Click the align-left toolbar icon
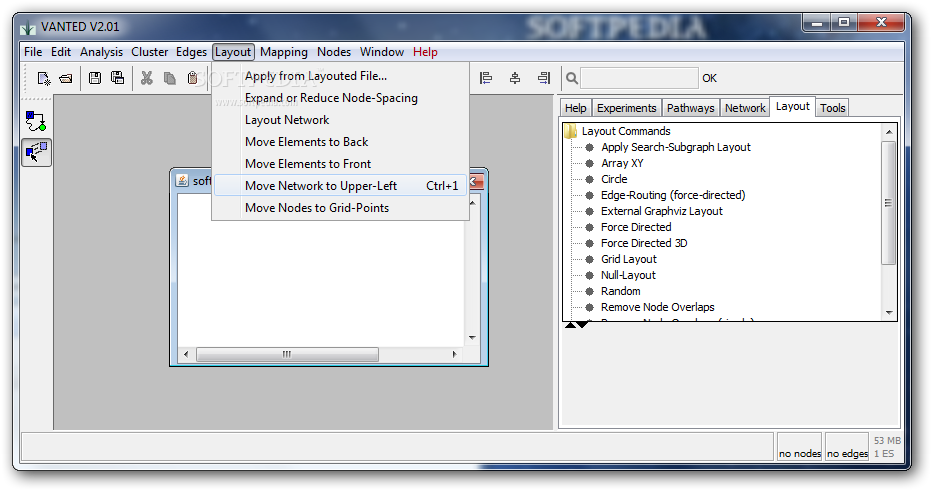 point(486,78)
